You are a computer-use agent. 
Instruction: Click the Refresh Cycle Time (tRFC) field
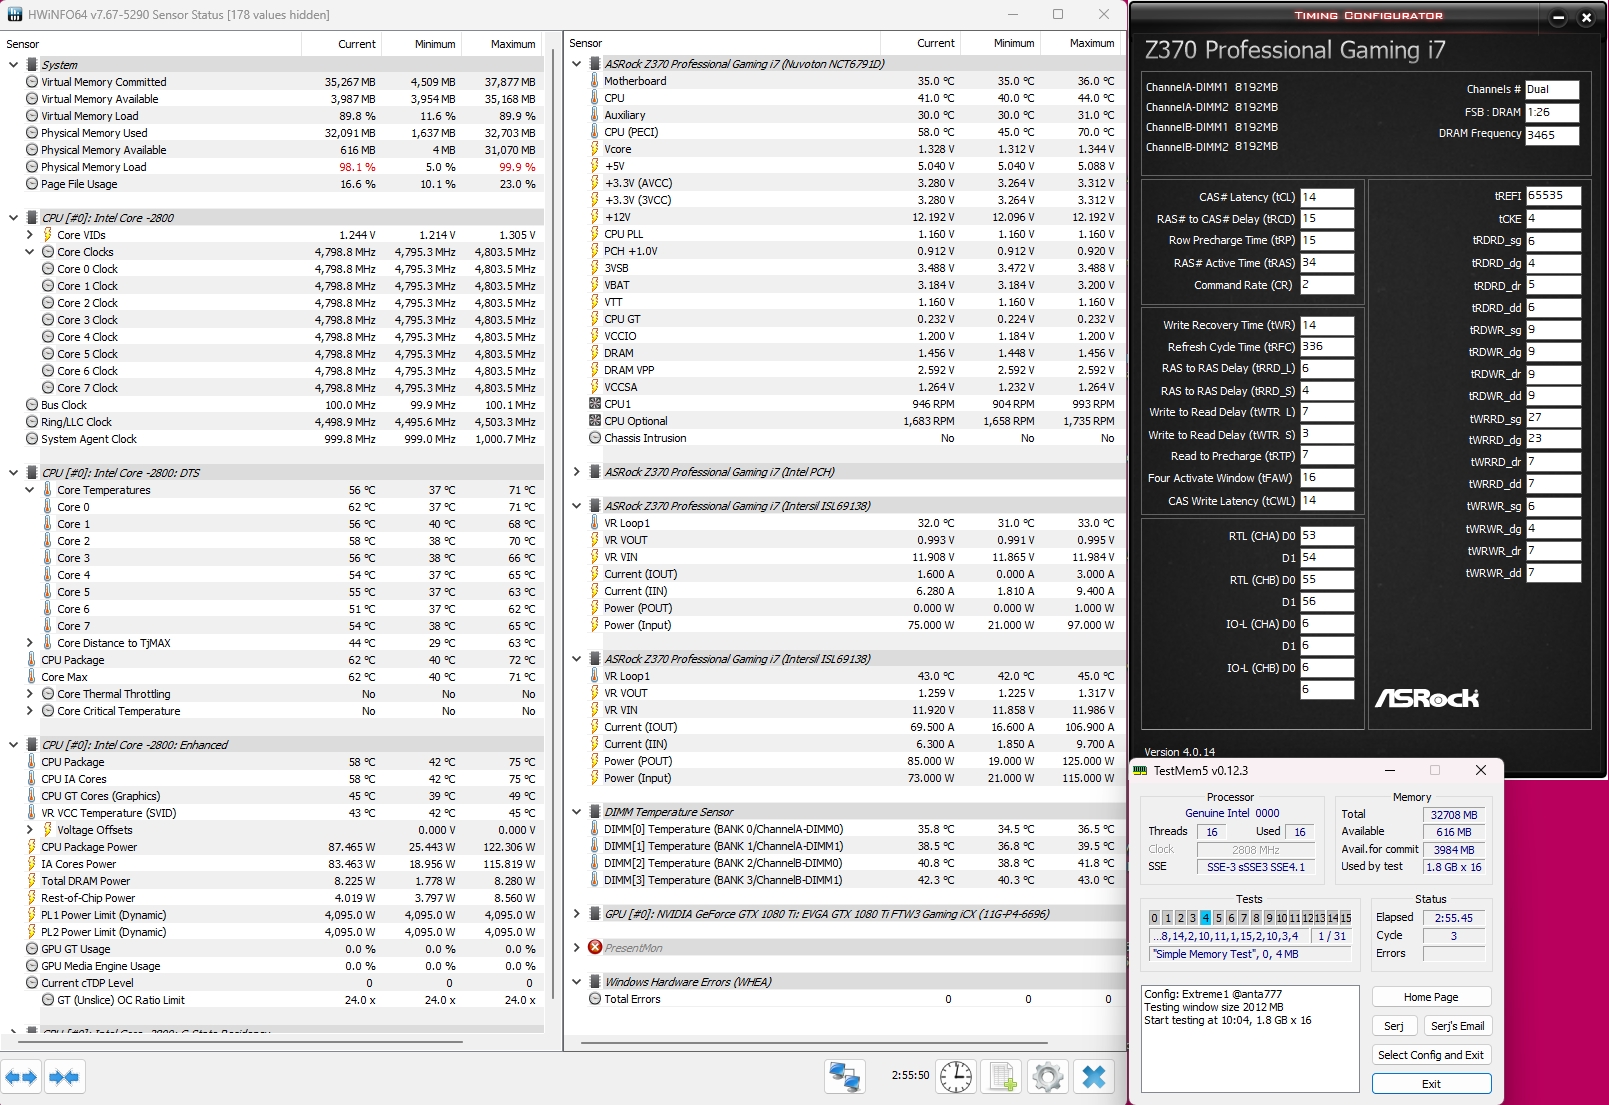1327,347
